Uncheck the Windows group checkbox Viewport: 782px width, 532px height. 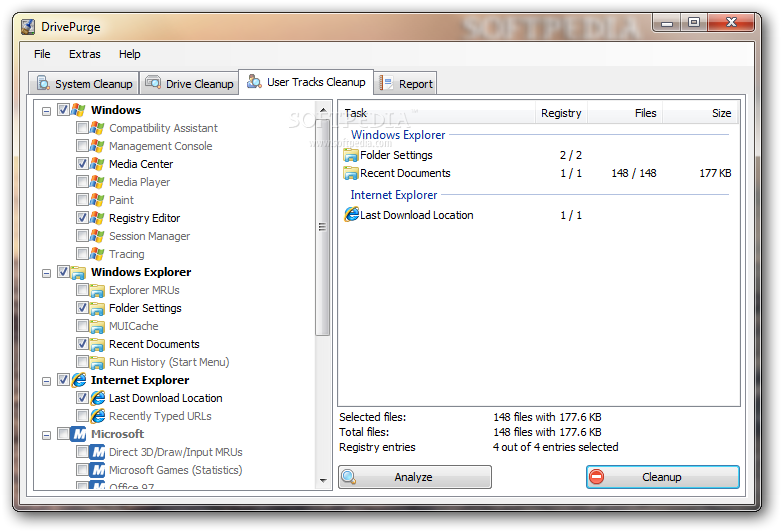pos(63,109)
